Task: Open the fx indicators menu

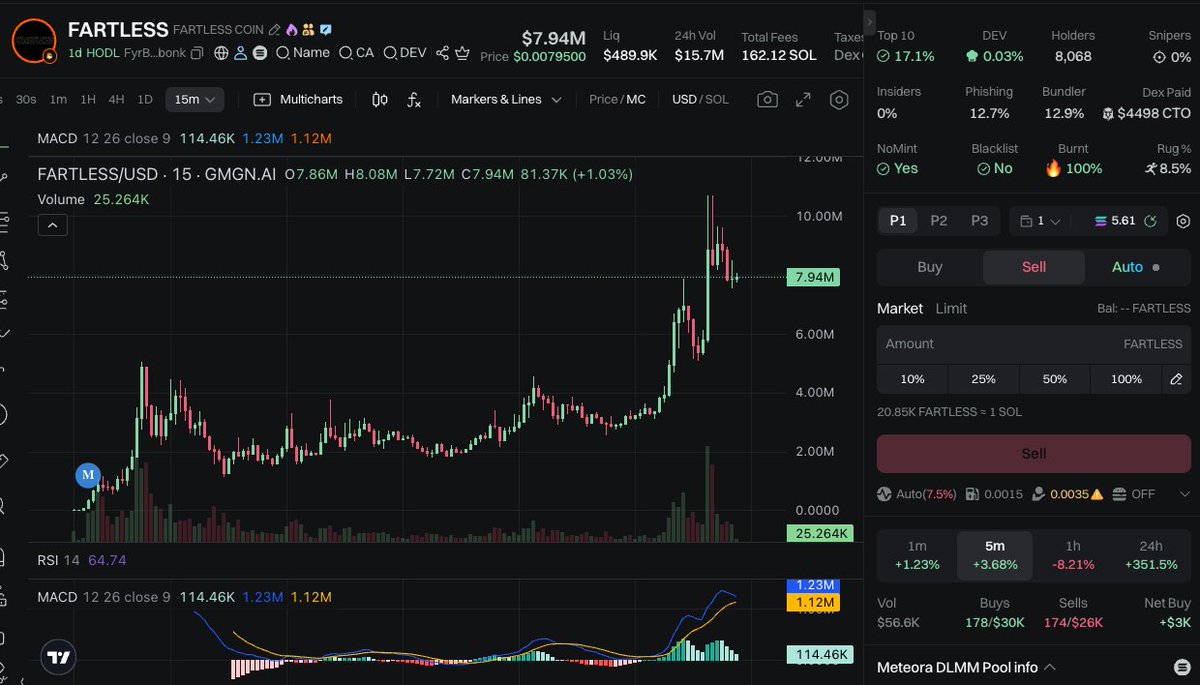Action: tap(414, 99)
